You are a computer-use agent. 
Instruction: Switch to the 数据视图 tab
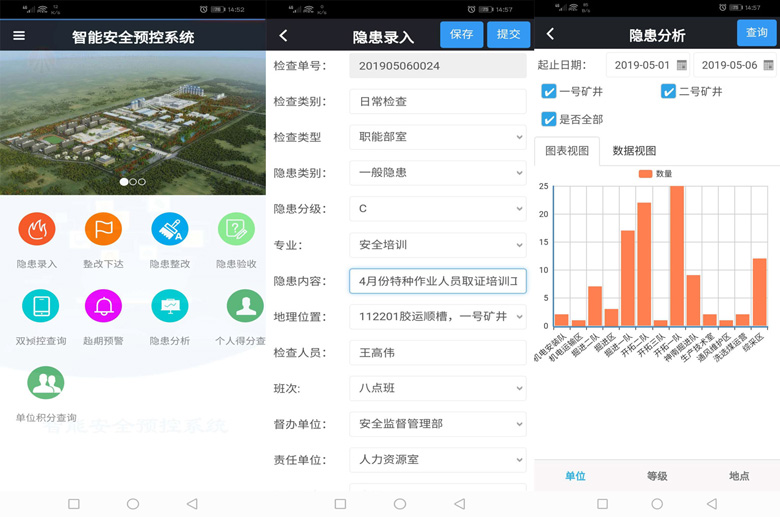(x=634, y=151)
